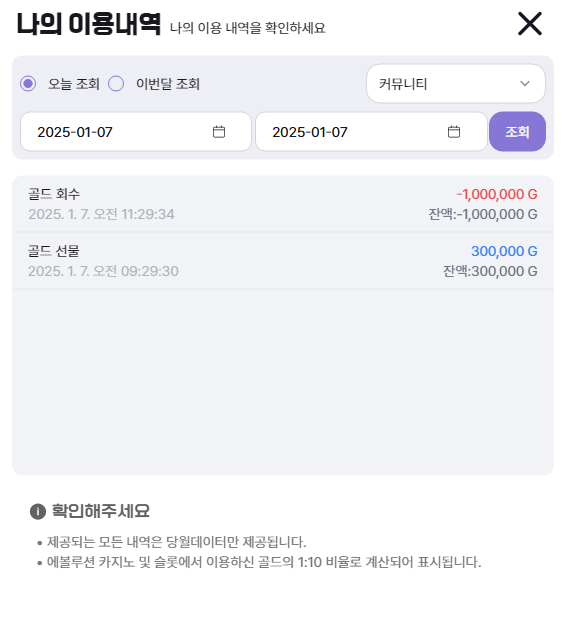Close the 나의 이용내역 dialog

530,24
